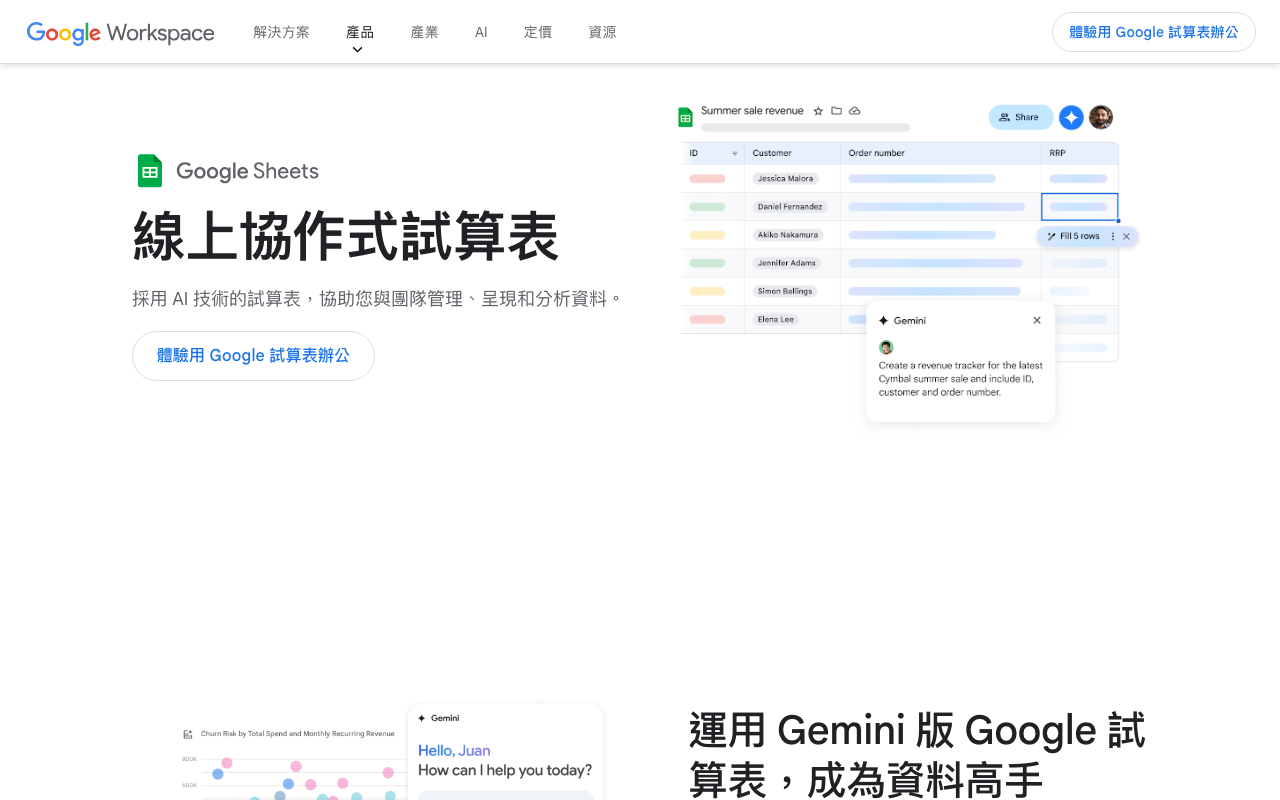Click the 線上協作式試算表 heading
The image size is (1280, 800).
tap(346, 236)
